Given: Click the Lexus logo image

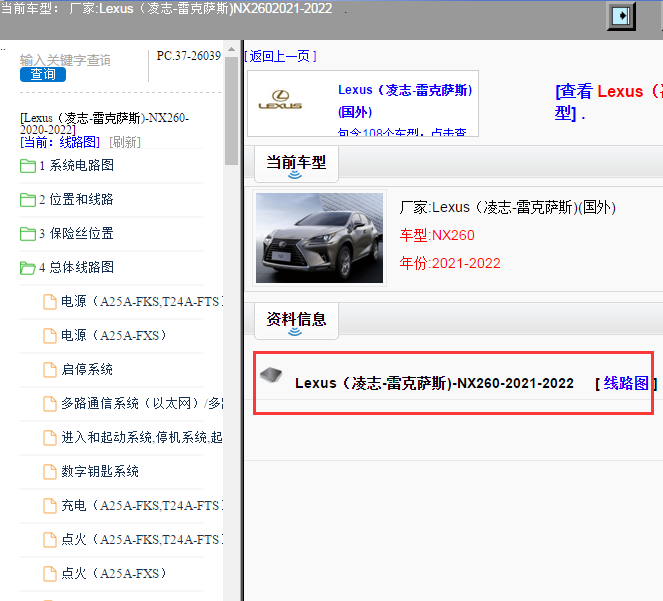Looking at the screenshot, I should [x=280, y=100].
